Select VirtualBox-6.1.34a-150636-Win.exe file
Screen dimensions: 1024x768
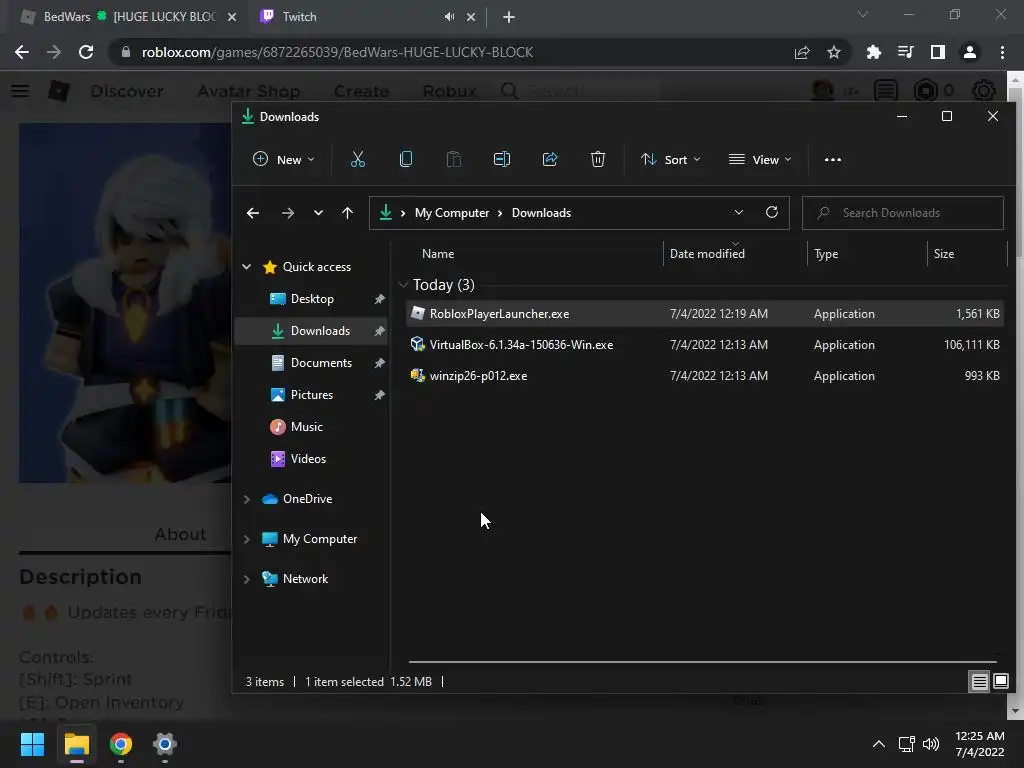pos(704,345)
